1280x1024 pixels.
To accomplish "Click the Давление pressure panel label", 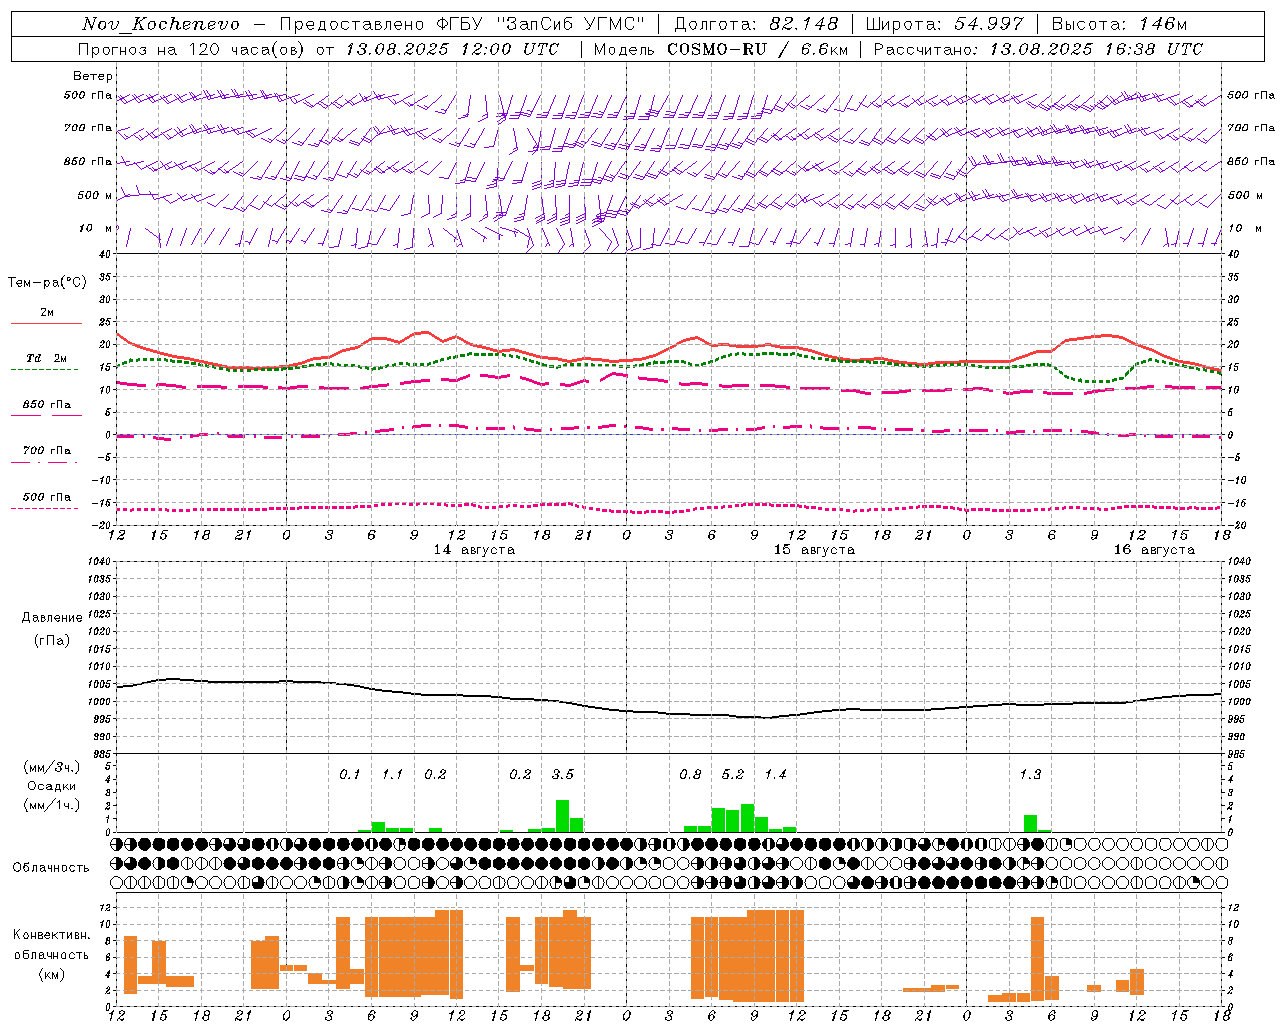I will coord(52,618).
